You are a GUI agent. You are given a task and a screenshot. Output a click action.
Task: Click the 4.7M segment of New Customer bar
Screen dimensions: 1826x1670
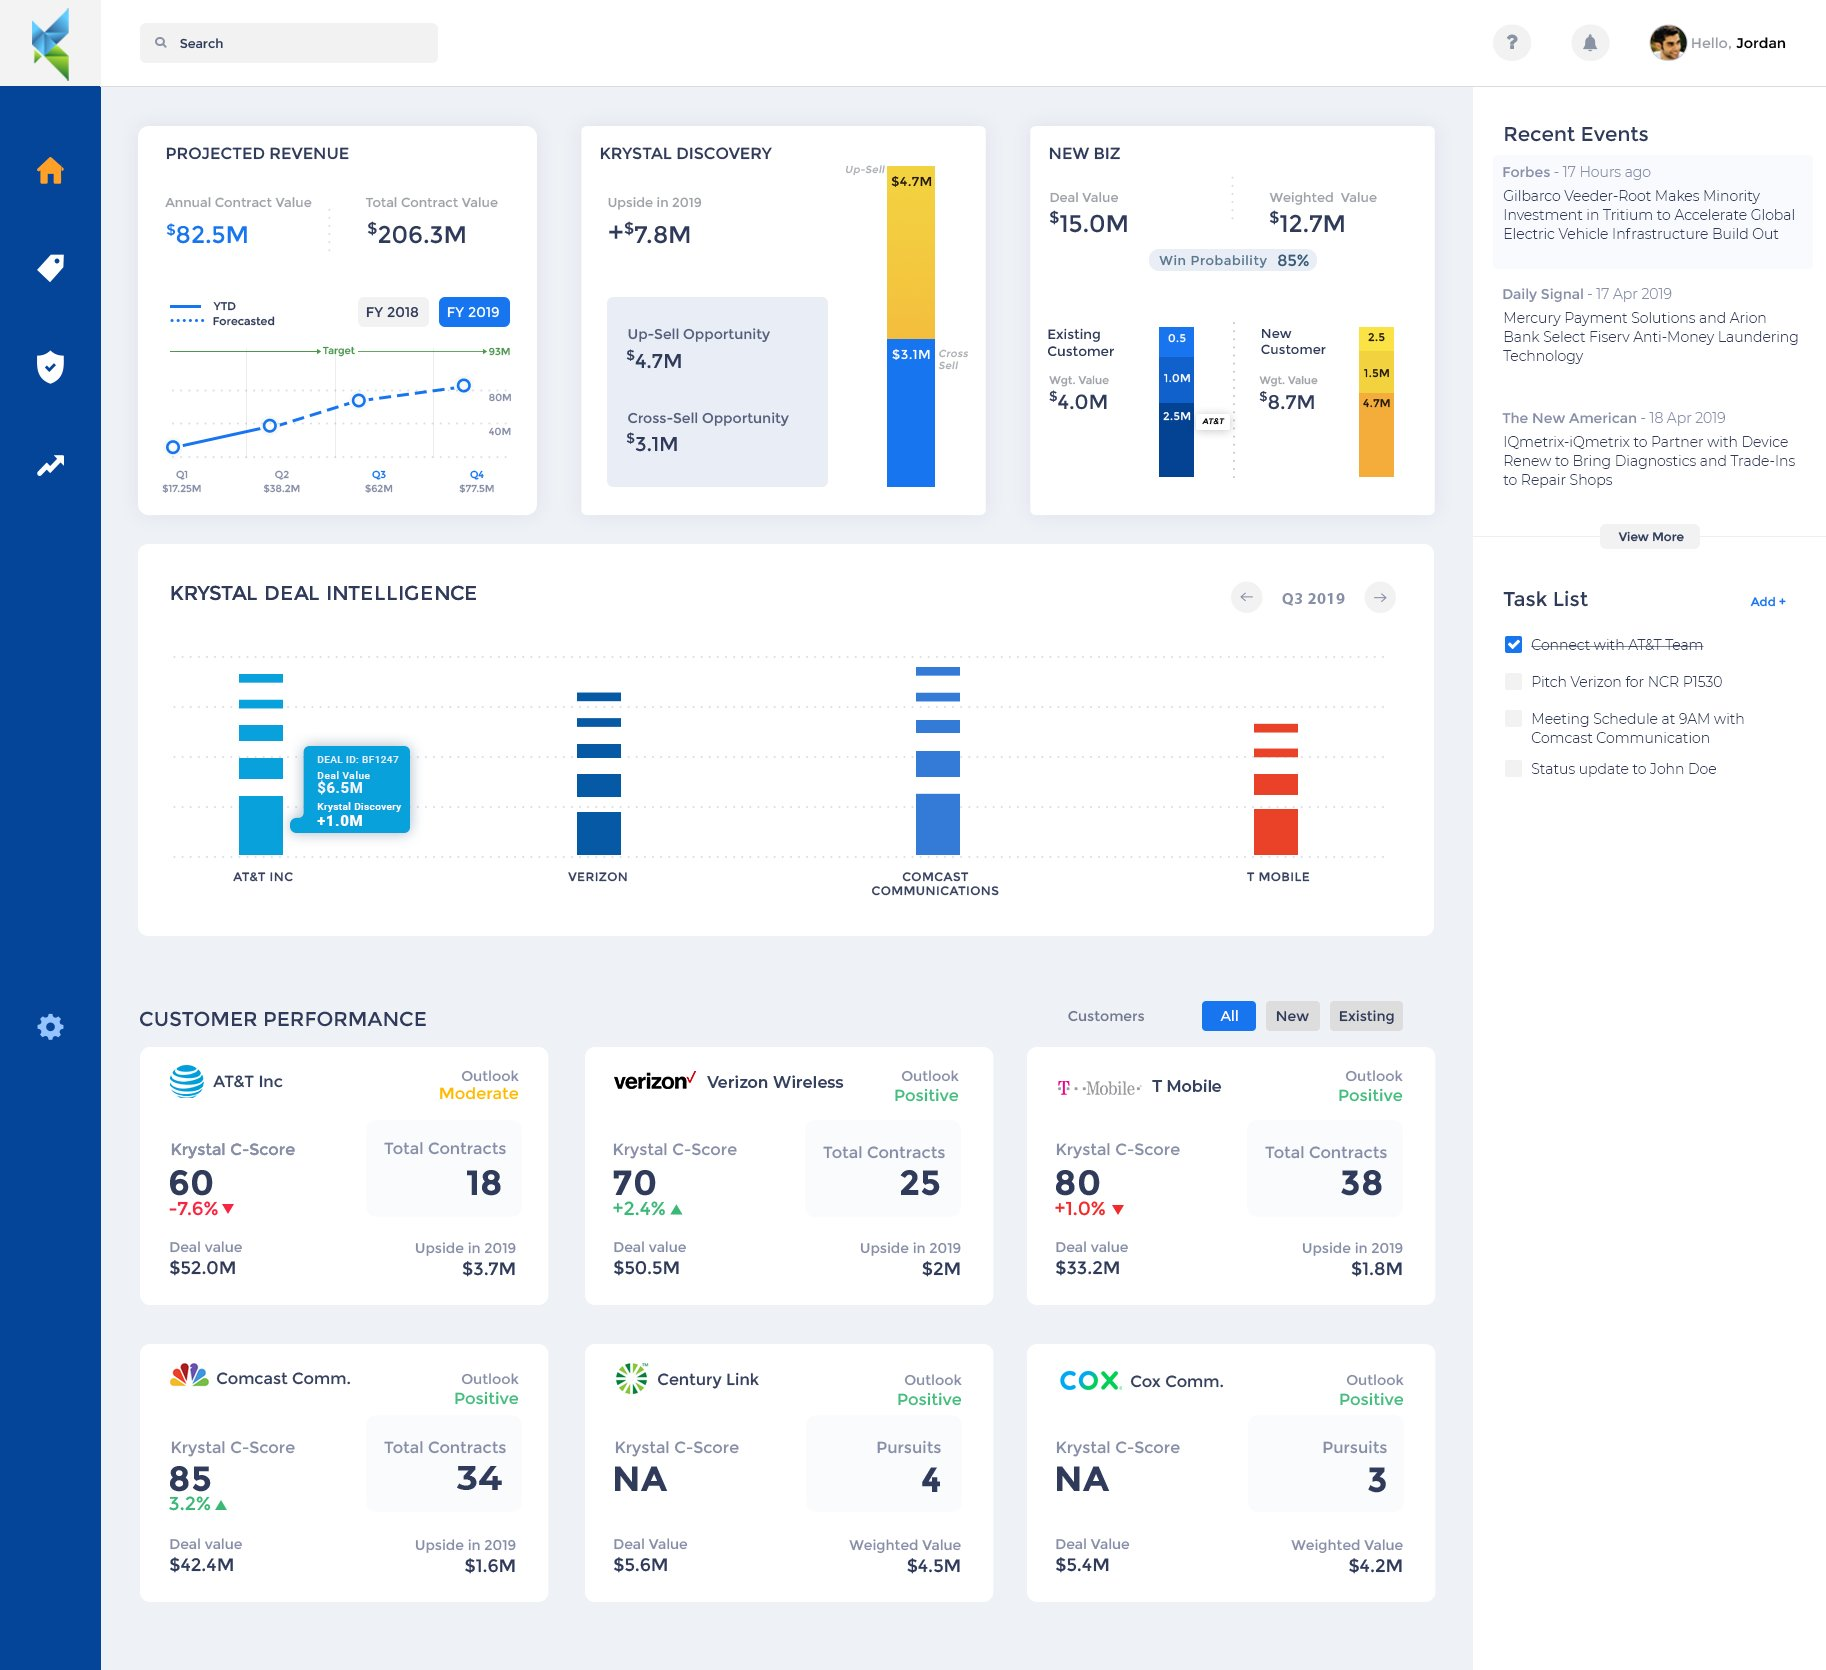click(1376, 434)
